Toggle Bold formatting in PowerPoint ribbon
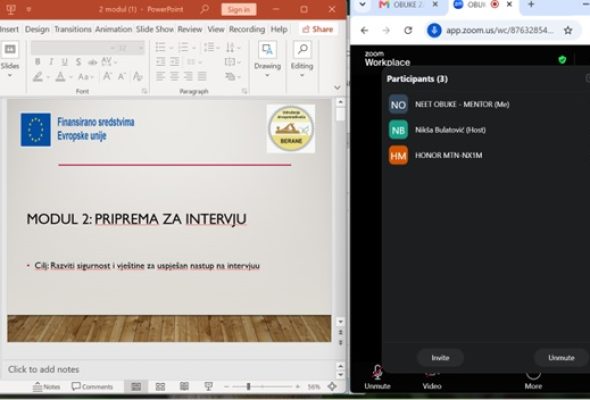590x400 pixels. coord(38,62)
